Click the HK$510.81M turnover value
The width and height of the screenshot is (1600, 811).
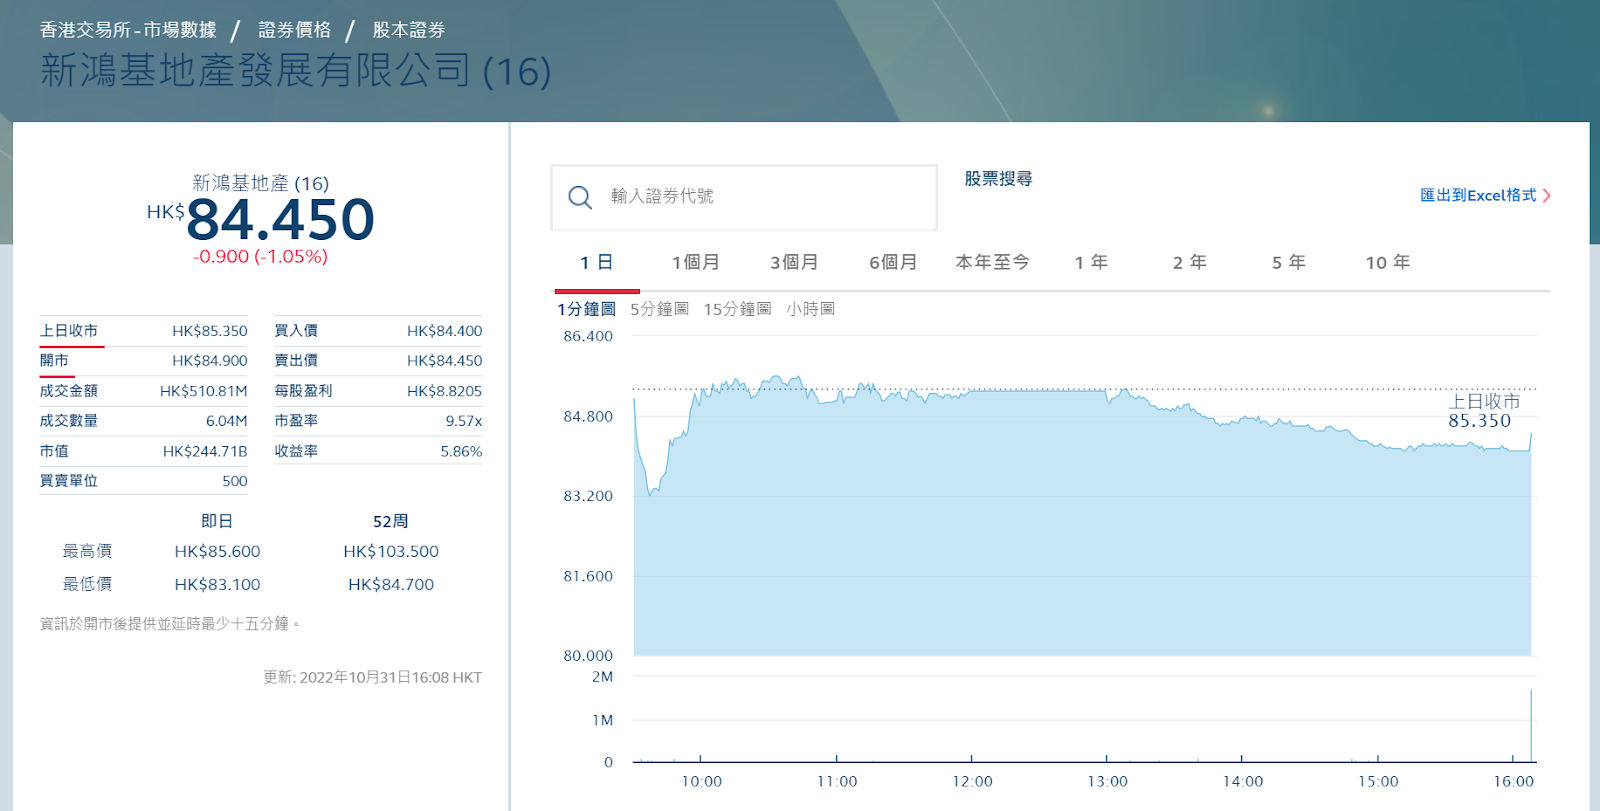(x=203, y=391)
